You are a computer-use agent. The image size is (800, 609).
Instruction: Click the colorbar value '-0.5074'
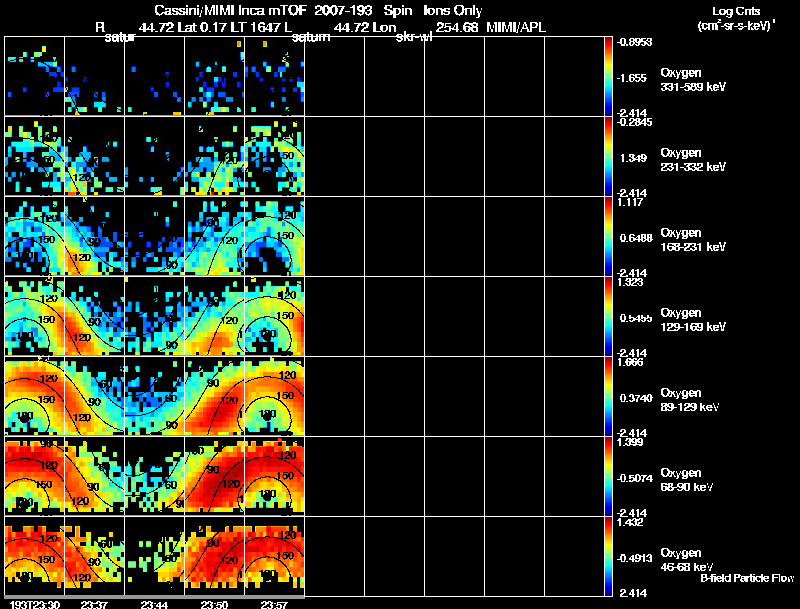(634, 478)
